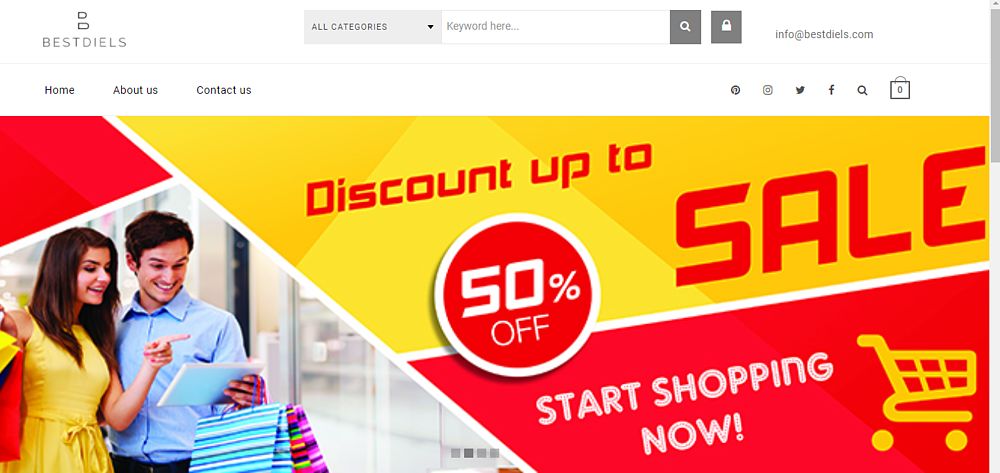Click the padlock account button
The width and height of the screenshot is (1000, 473).
(726, 27)
